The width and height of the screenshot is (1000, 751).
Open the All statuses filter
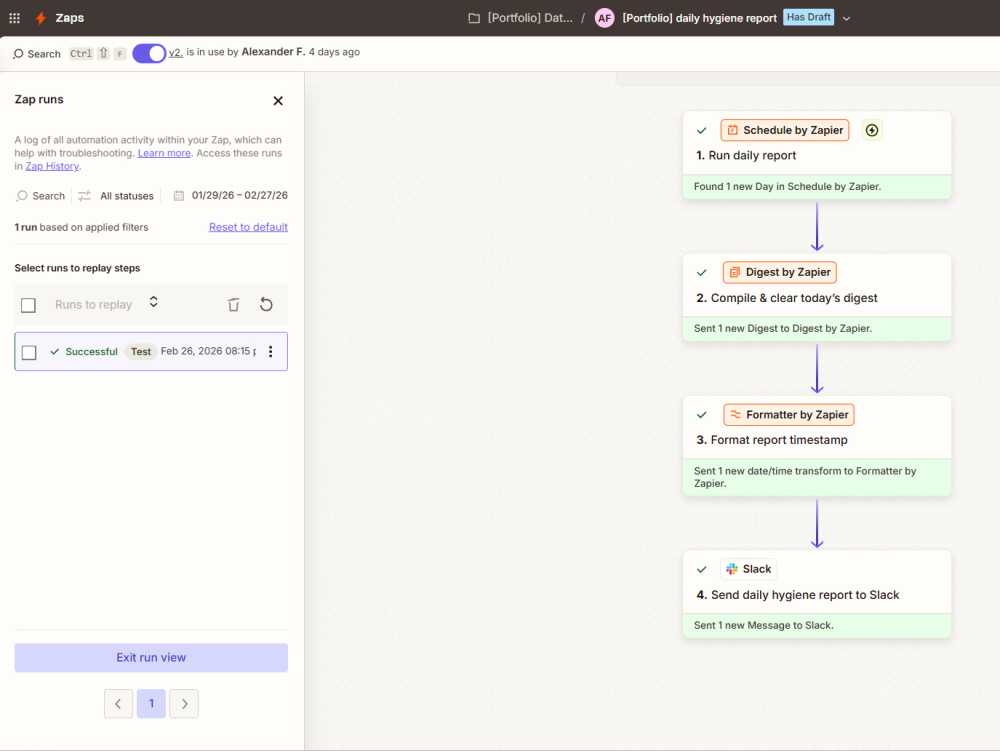coord(127,196)
